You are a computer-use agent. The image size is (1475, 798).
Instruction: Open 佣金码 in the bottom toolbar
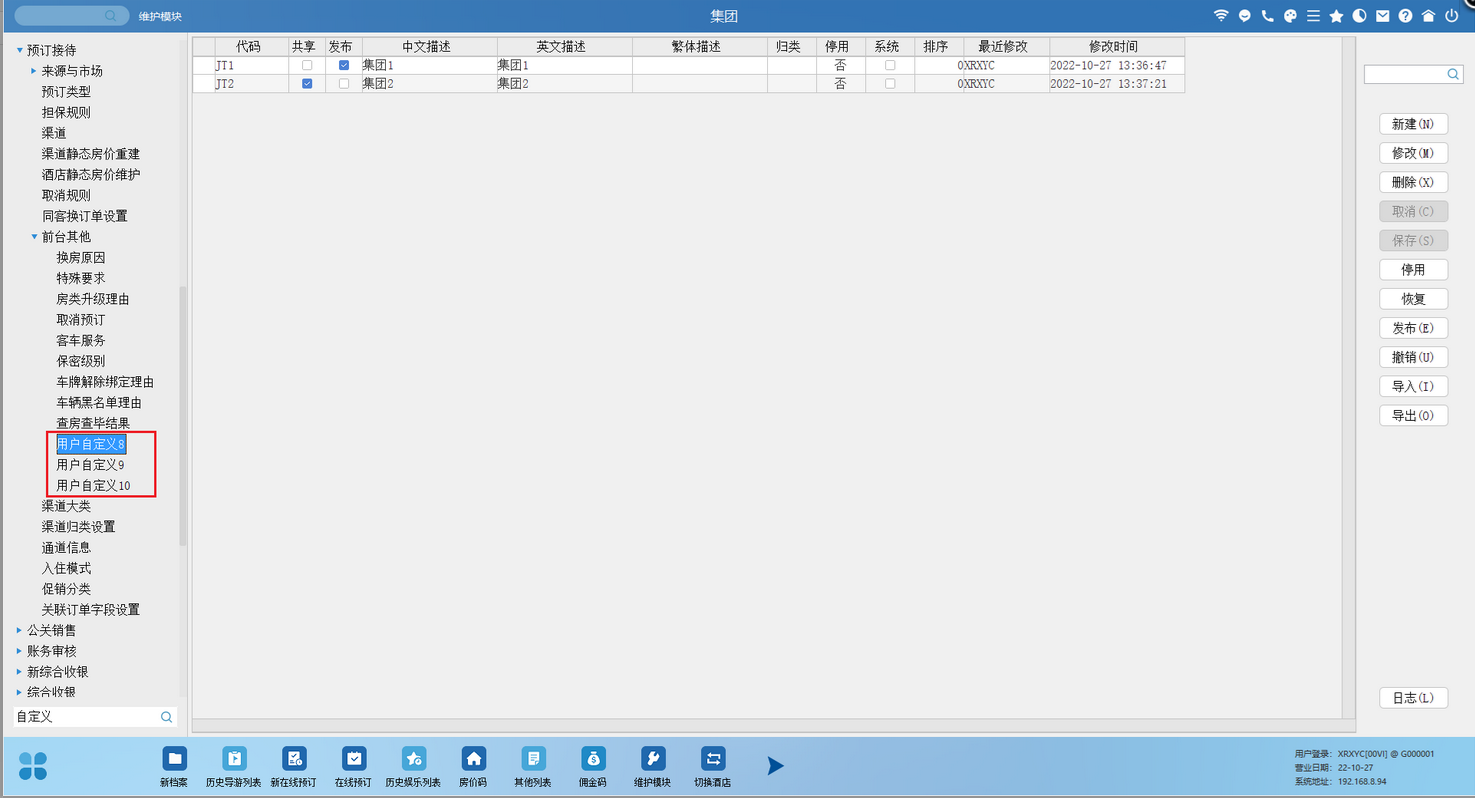pos(593,766)
